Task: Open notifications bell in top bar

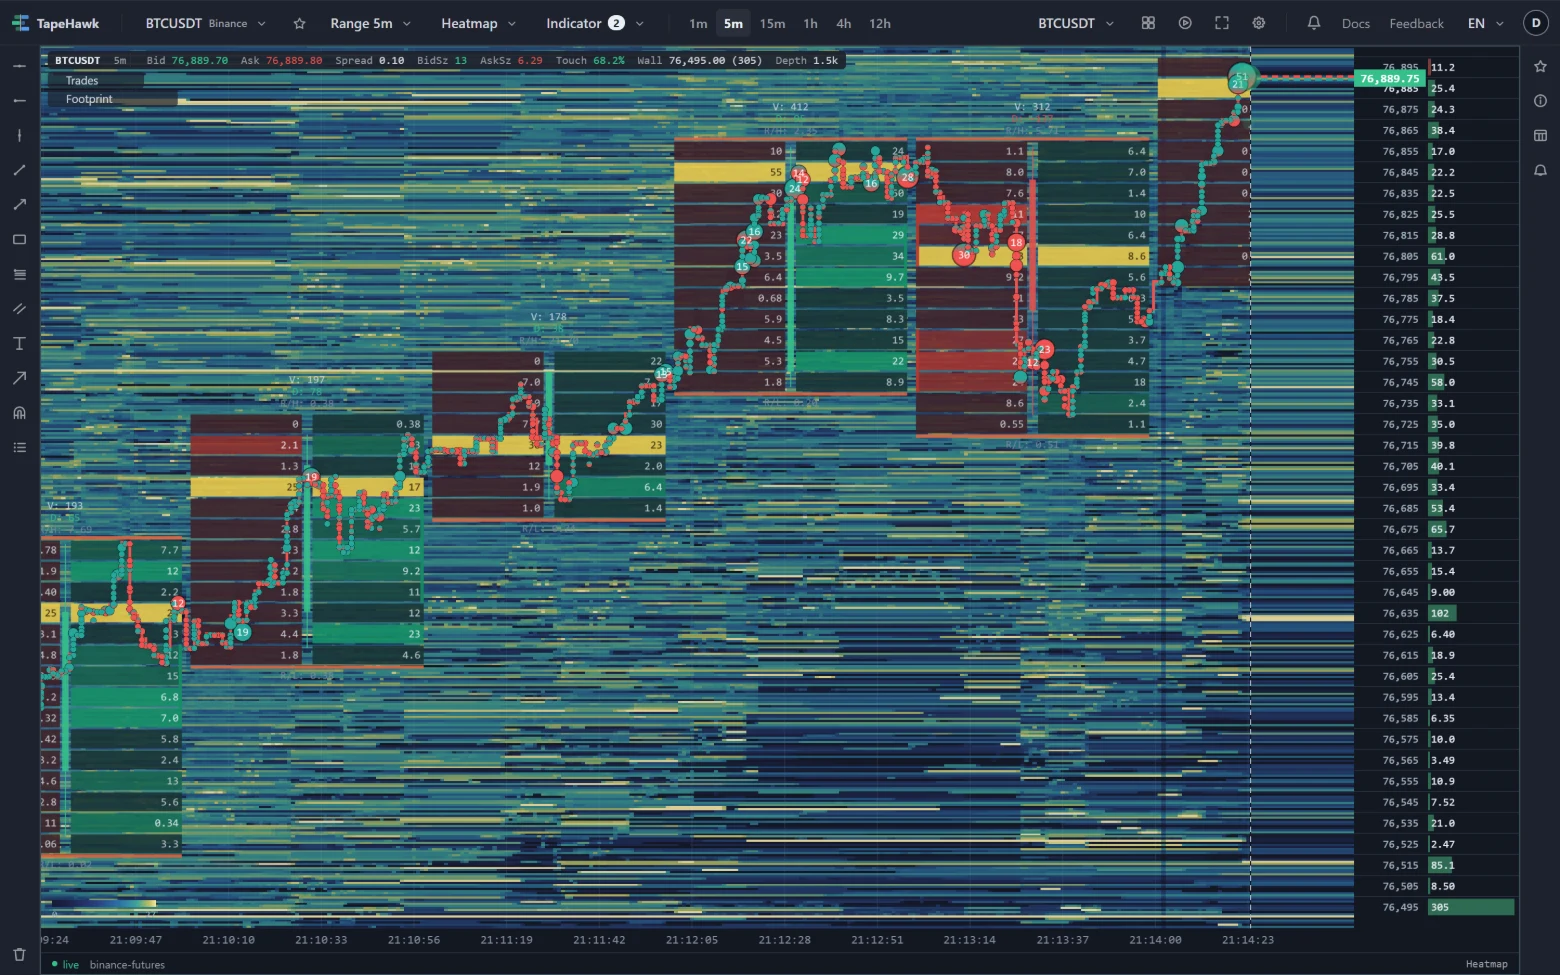Action: 1314,23
